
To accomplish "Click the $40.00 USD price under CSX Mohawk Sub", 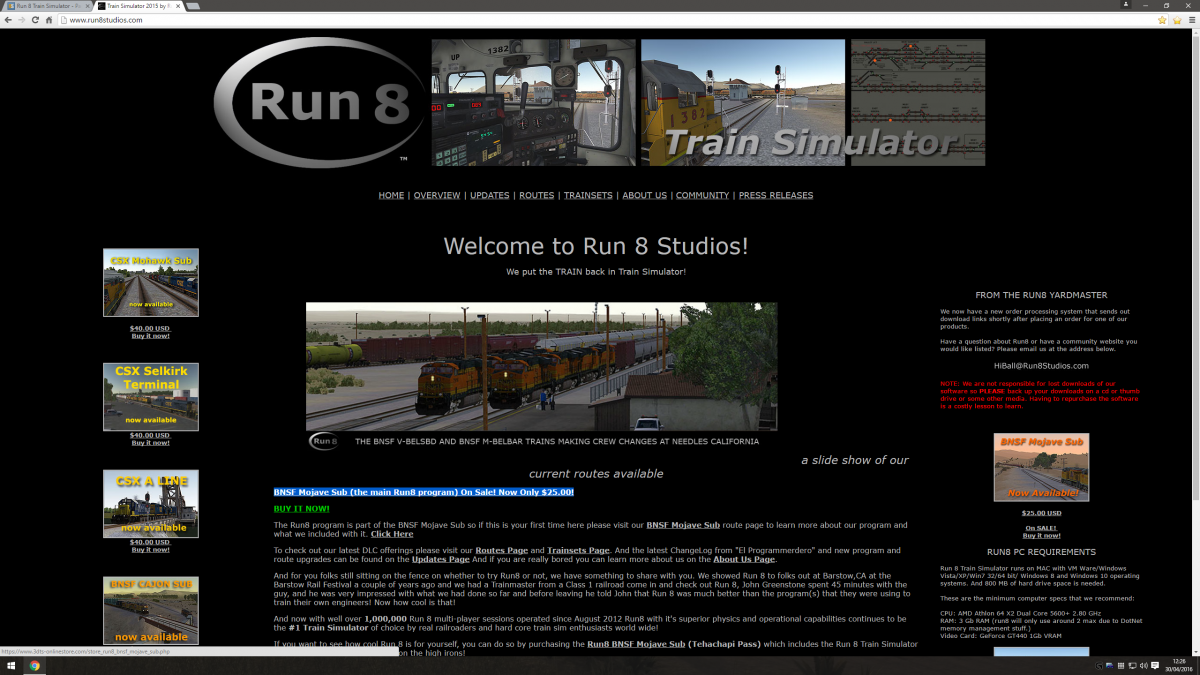I will point(150,328).
